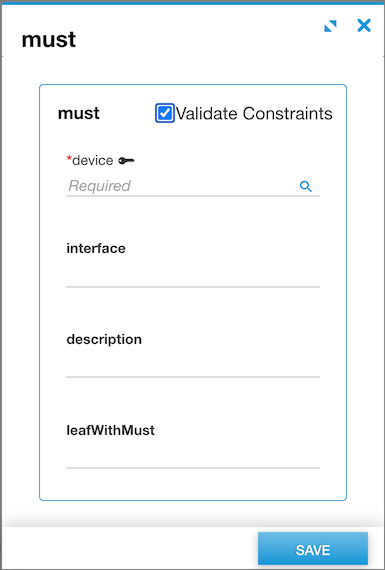Click the key icon next to device
The image size is (385, 570).
(126, 160)
